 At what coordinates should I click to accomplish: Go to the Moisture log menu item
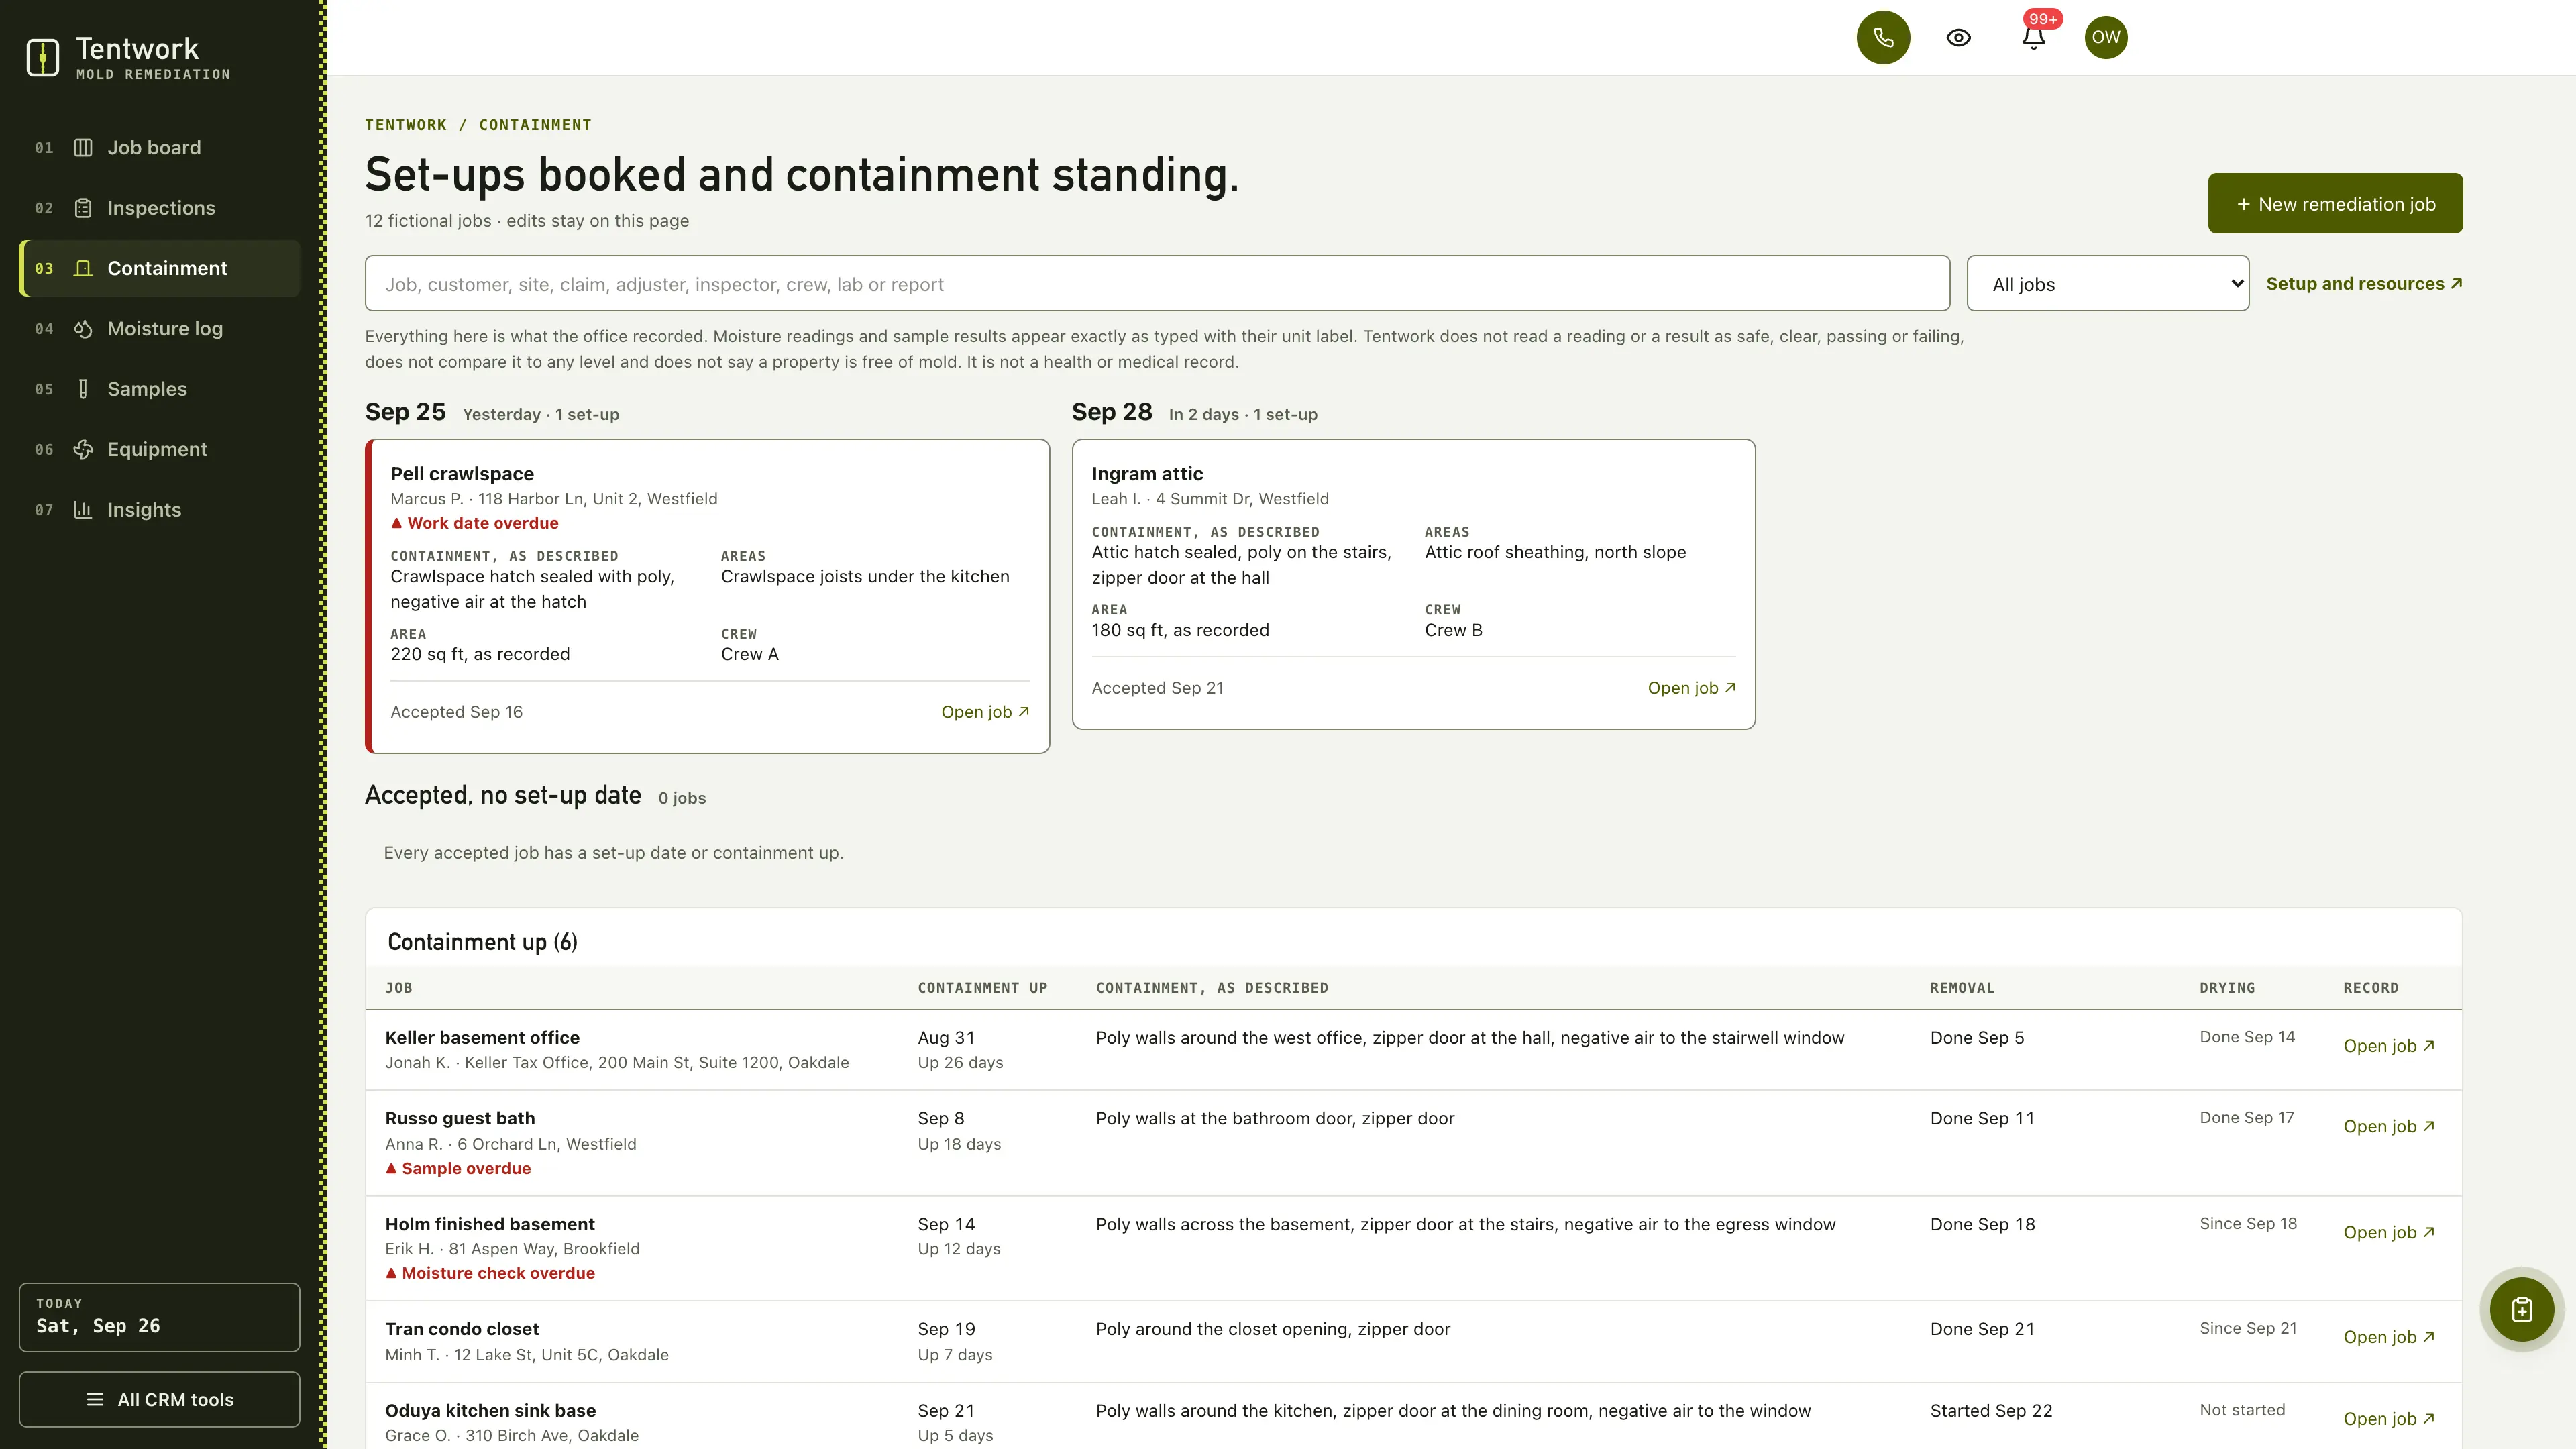pyautogui.click(x=160, y=329)
